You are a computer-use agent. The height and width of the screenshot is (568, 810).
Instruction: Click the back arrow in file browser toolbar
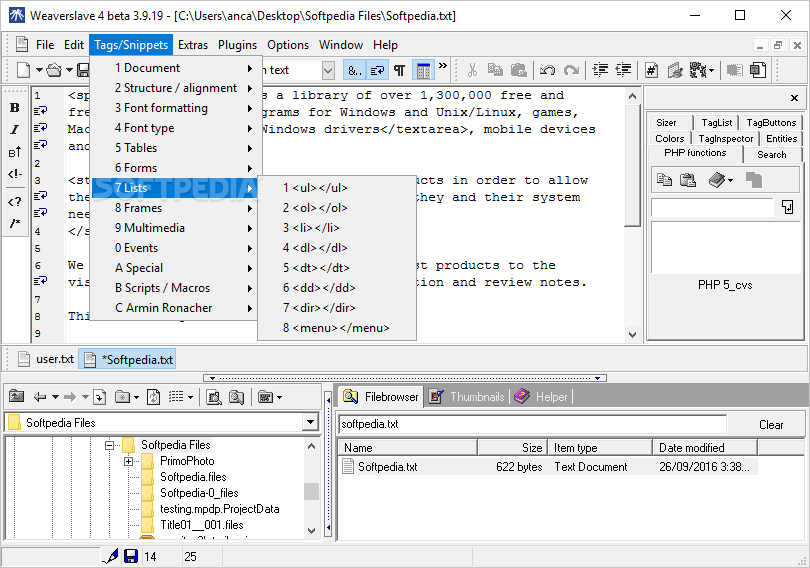40,397
